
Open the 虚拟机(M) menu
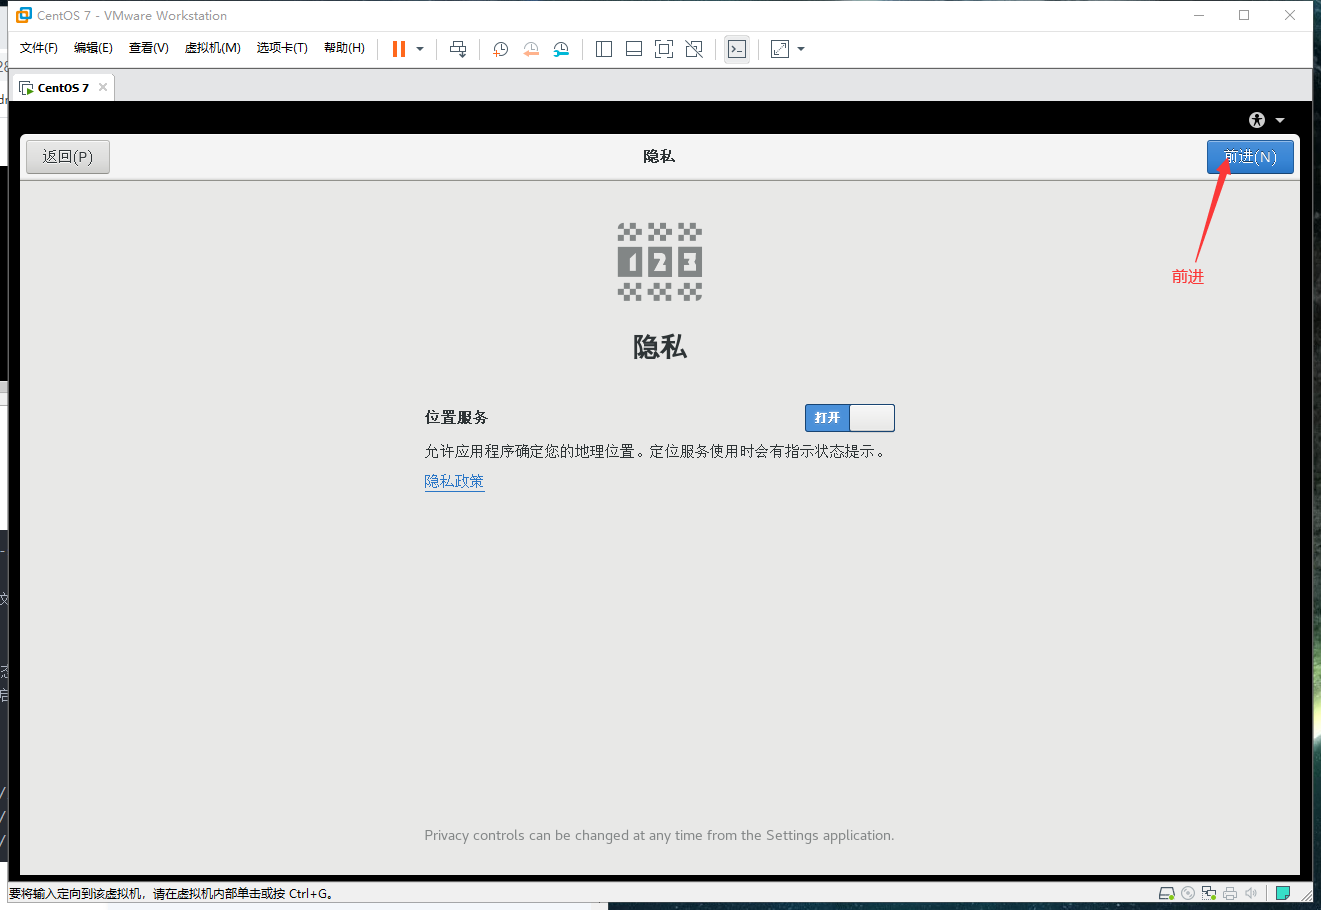212,47
